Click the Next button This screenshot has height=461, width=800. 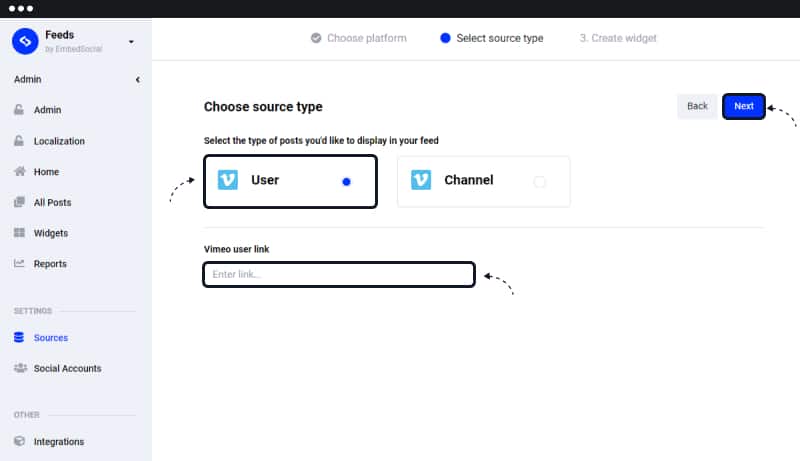(x=743, y=106)
